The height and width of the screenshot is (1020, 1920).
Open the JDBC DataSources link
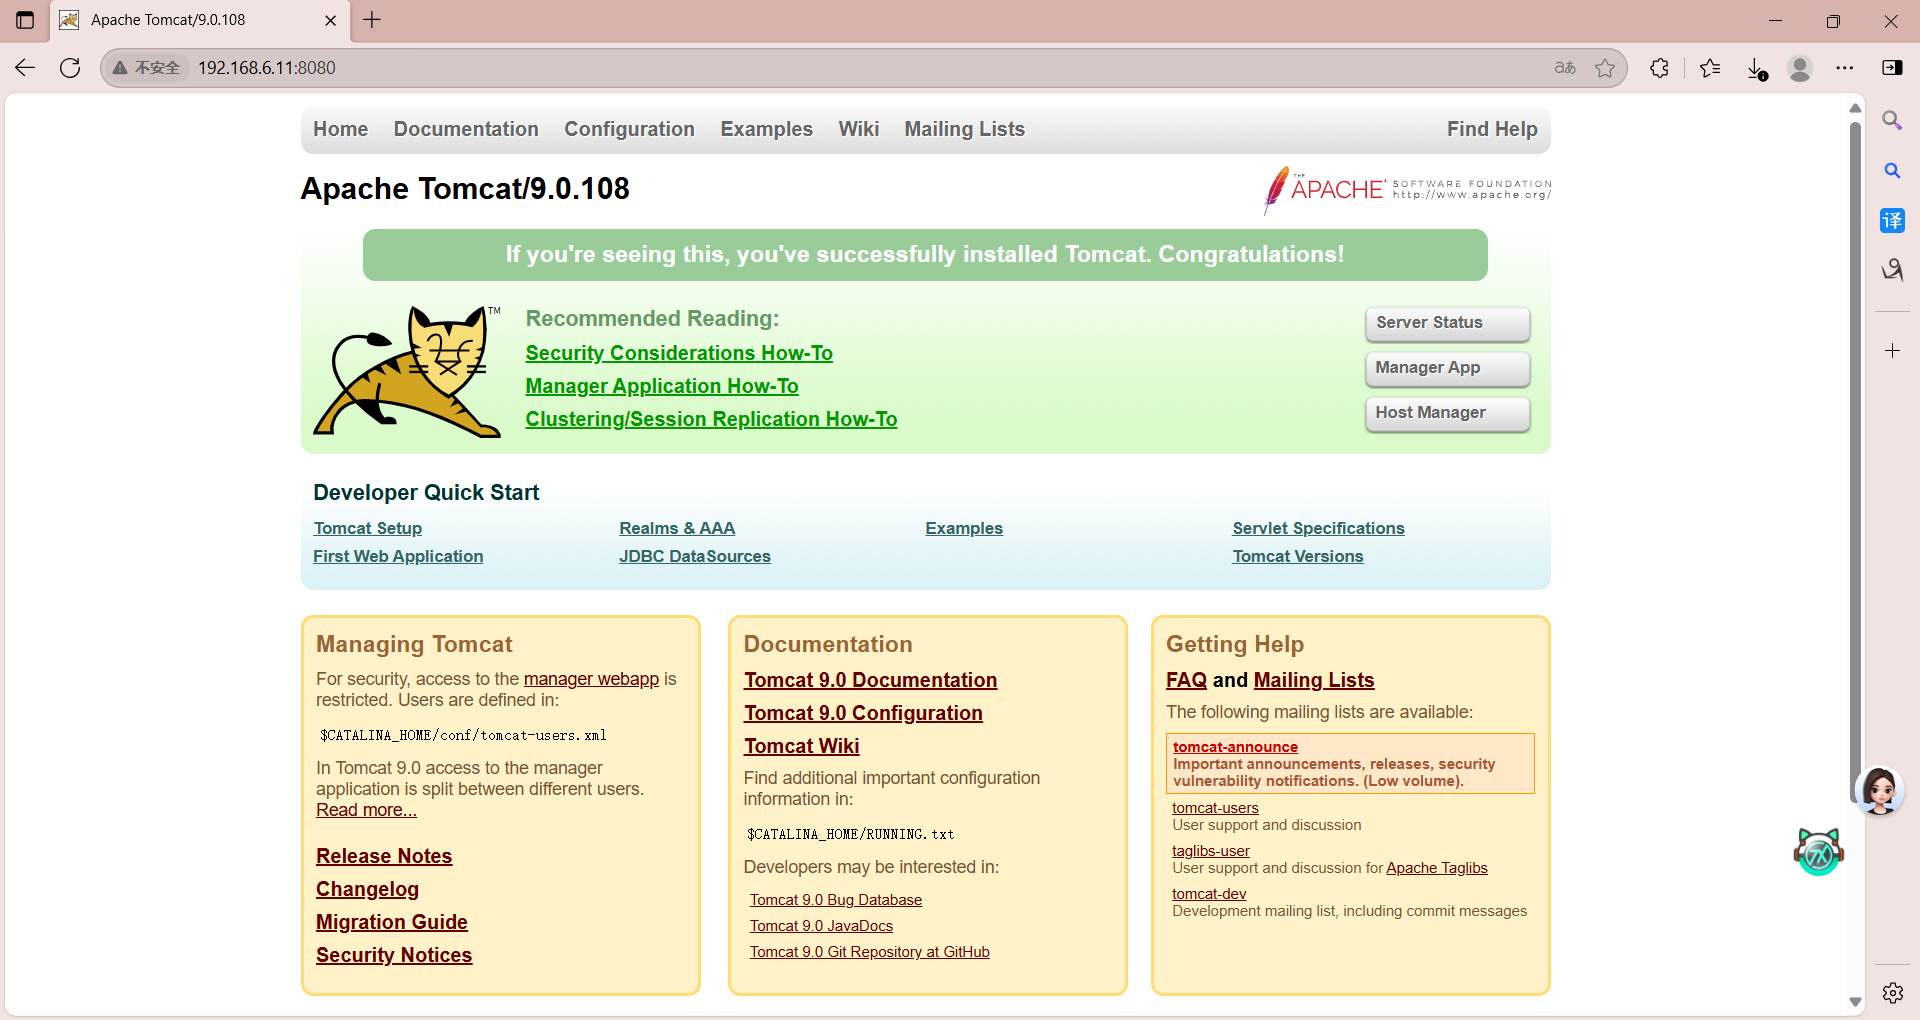coord(695,556)
